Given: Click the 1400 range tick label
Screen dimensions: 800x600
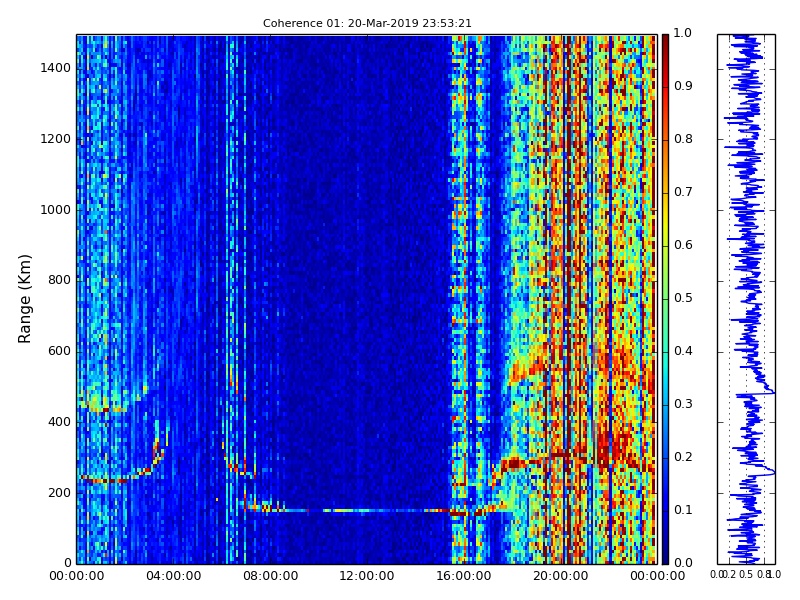Looking at the screenshot, I should click(56, 68).
